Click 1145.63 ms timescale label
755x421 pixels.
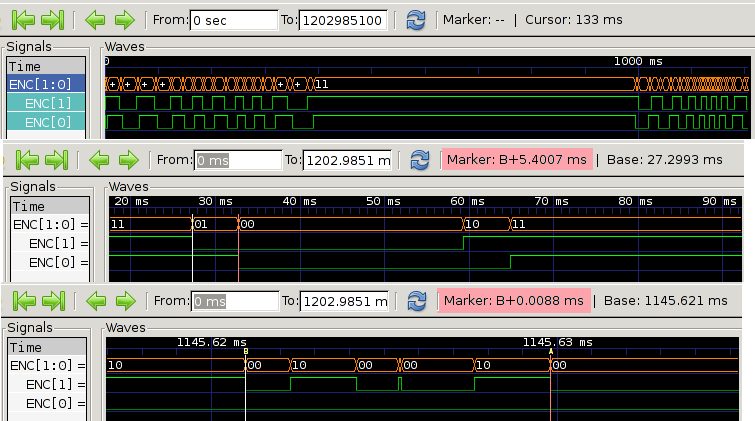(558, 342)
